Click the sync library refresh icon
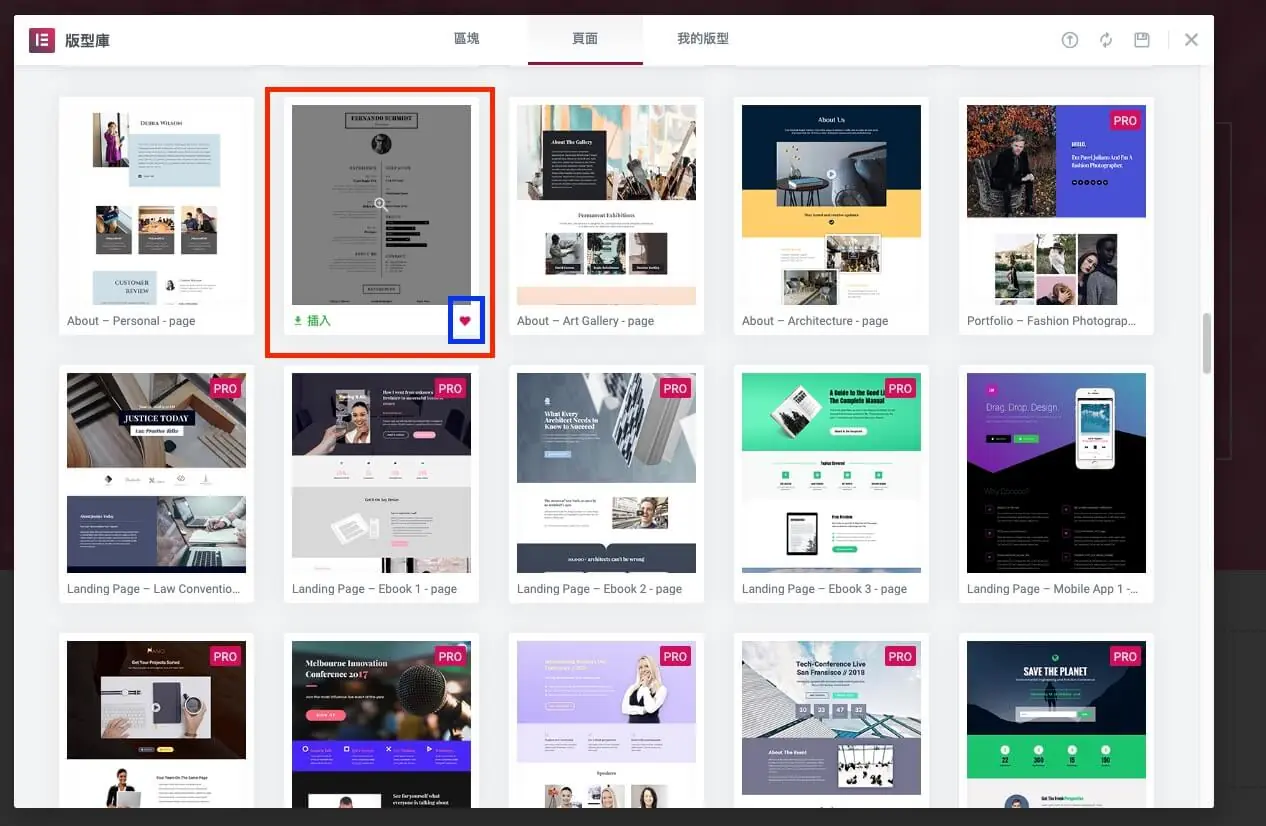Viewport: 1266px width, 826px height. click(x=1106, y=40)
